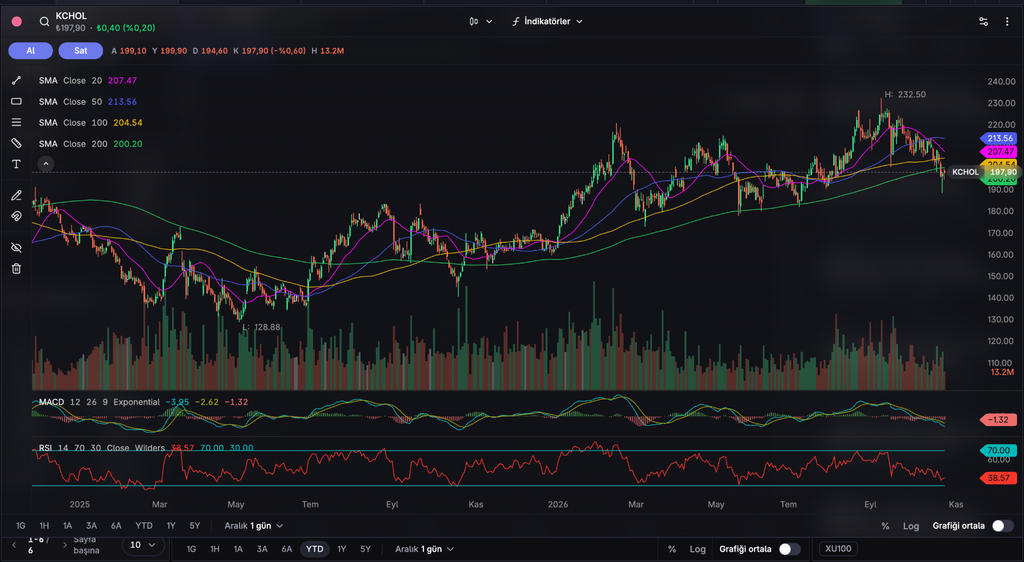
Task: Click the Sat sell button
Action: click(x=80, y=50)
